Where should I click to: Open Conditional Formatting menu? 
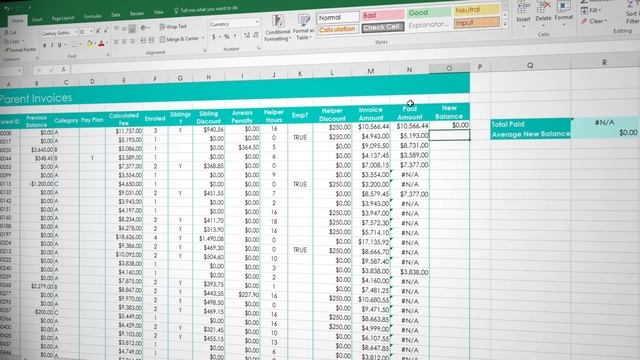tap(278, 28)
